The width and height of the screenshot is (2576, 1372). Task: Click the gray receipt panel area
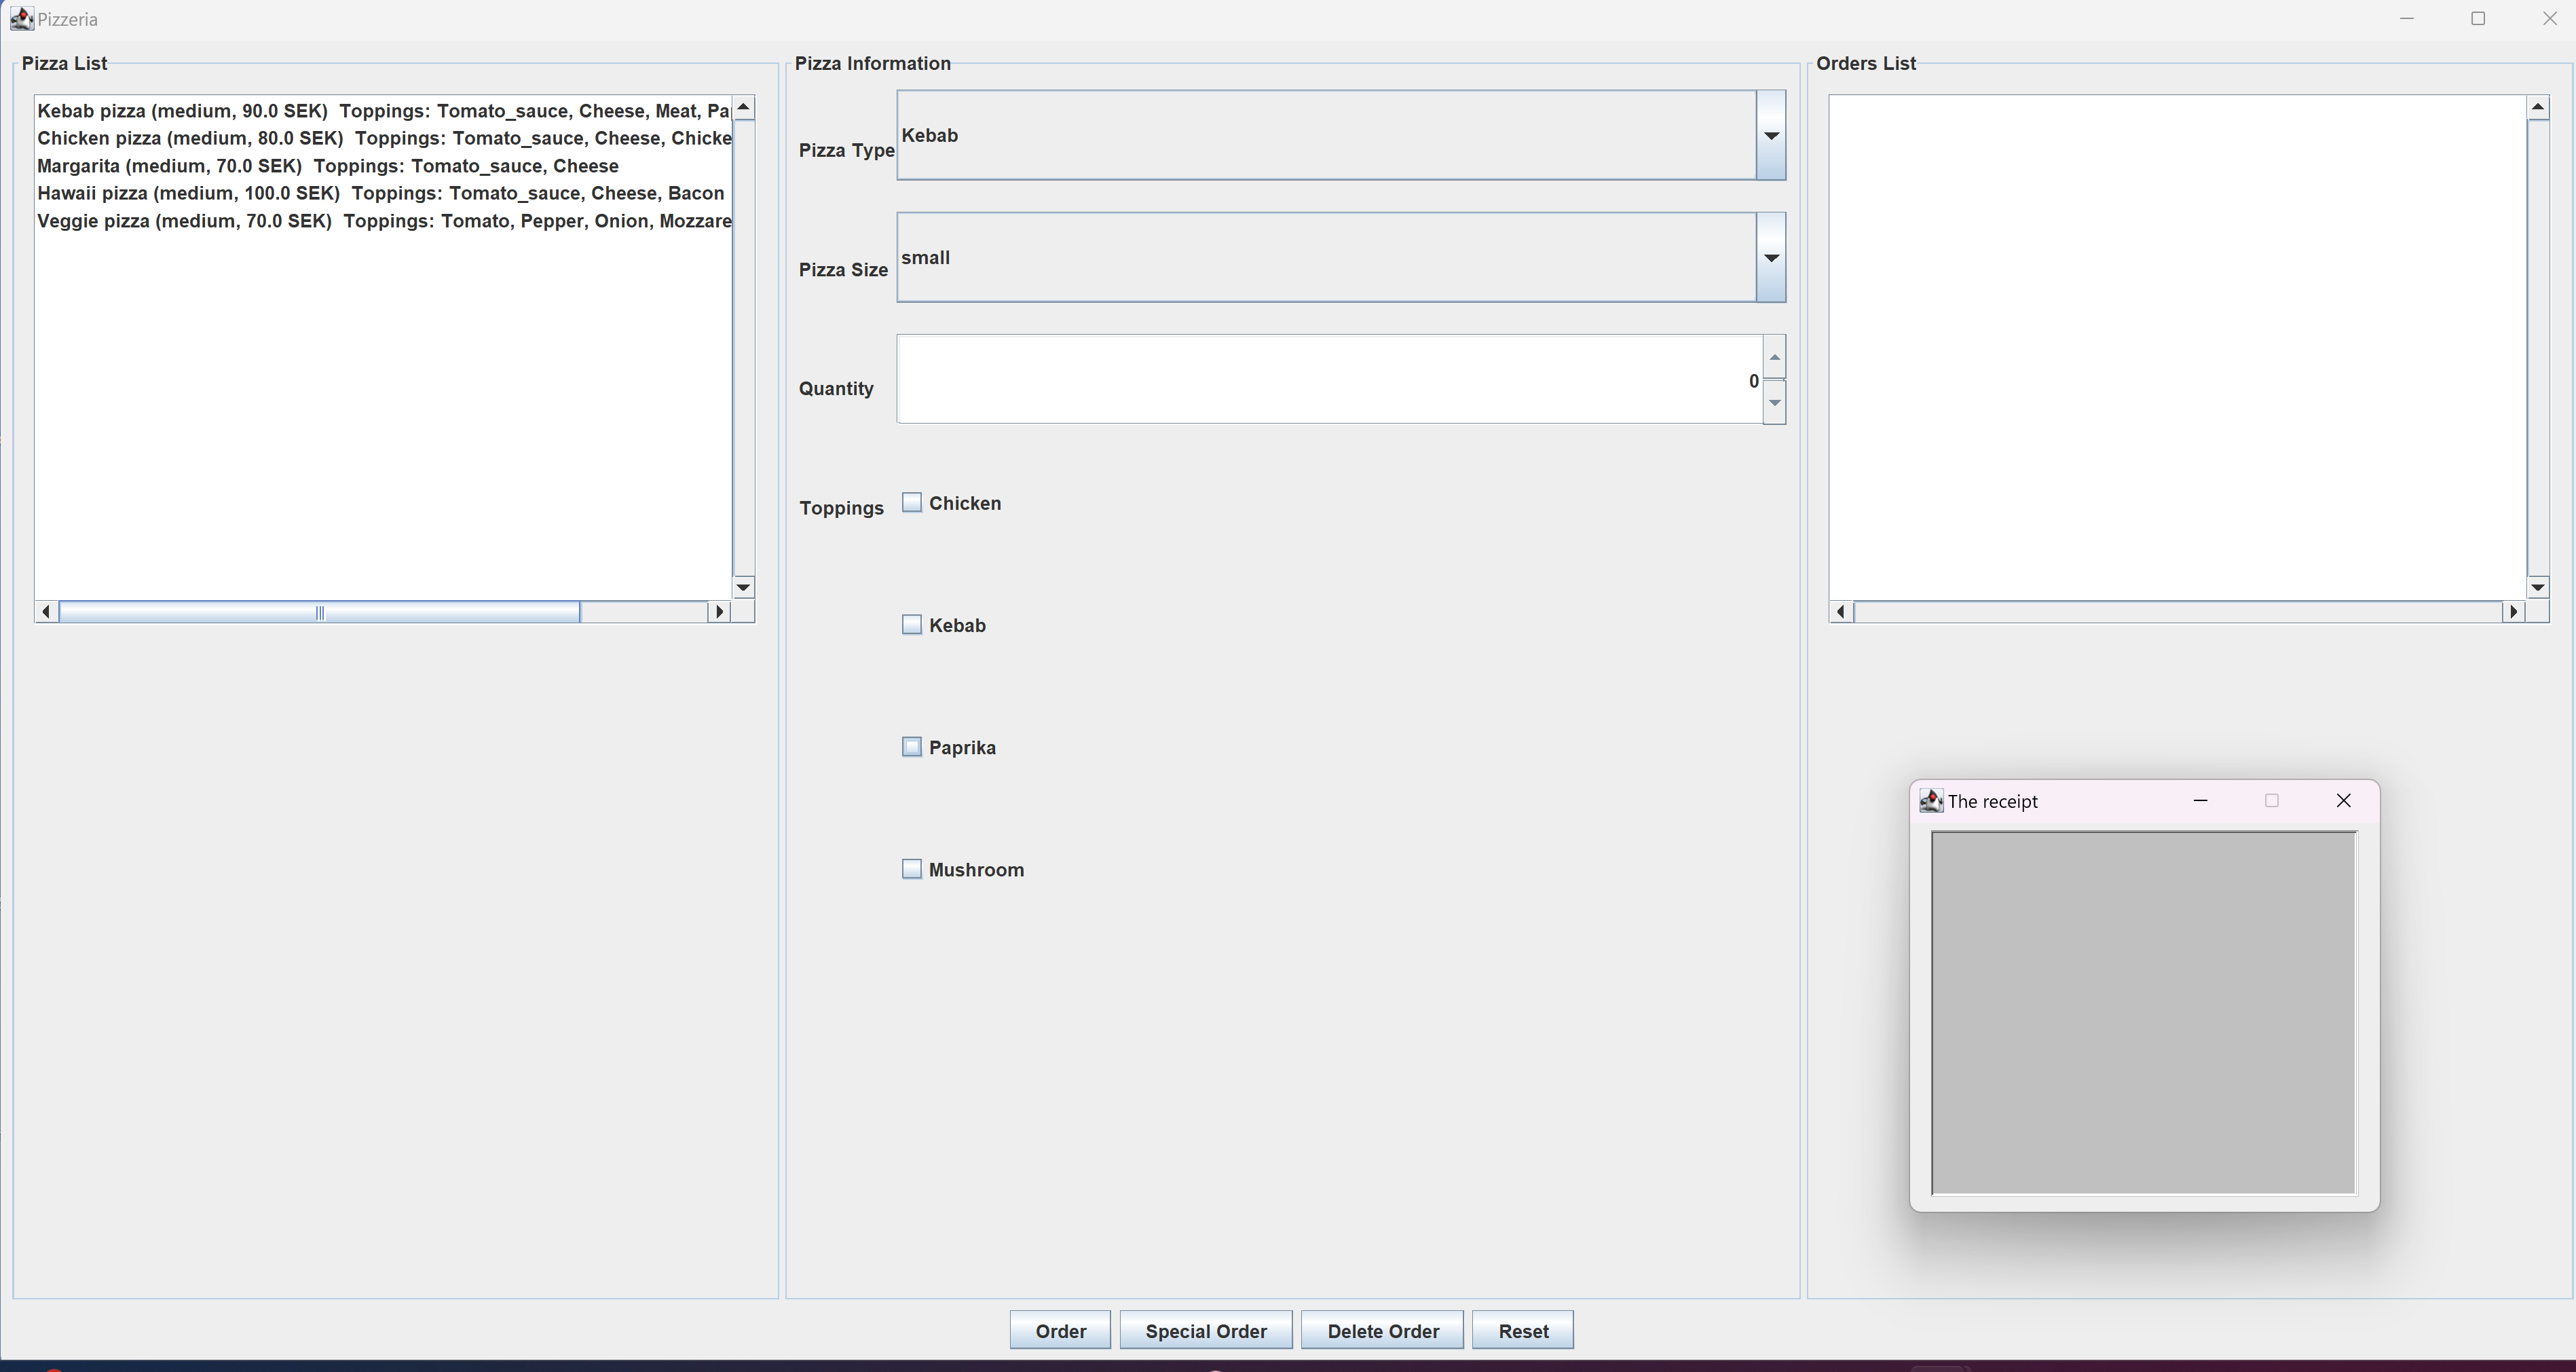(x=2144, y=1012)
